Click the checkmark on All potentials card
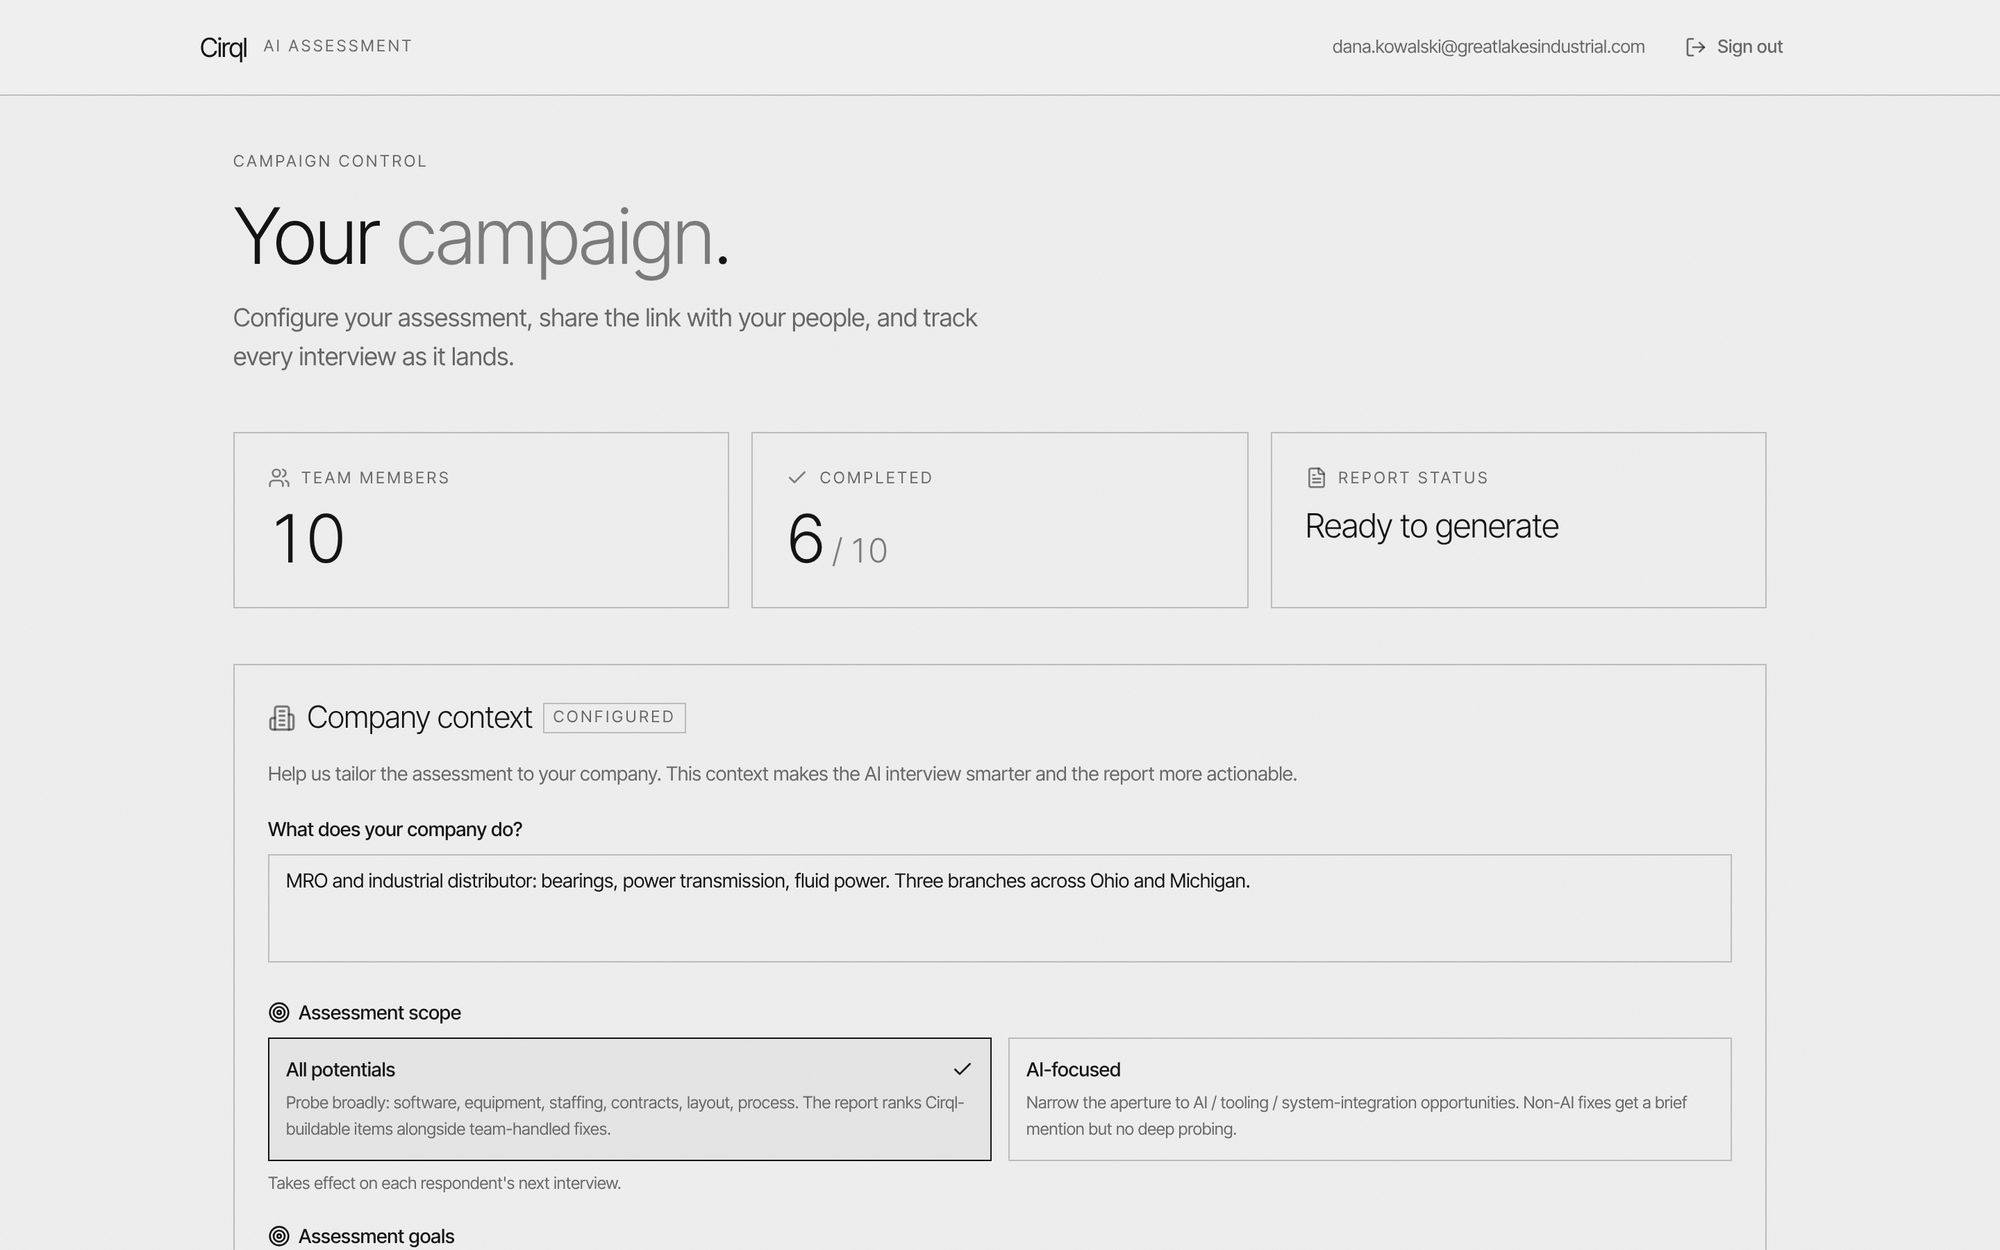 tap(962, 1069)
